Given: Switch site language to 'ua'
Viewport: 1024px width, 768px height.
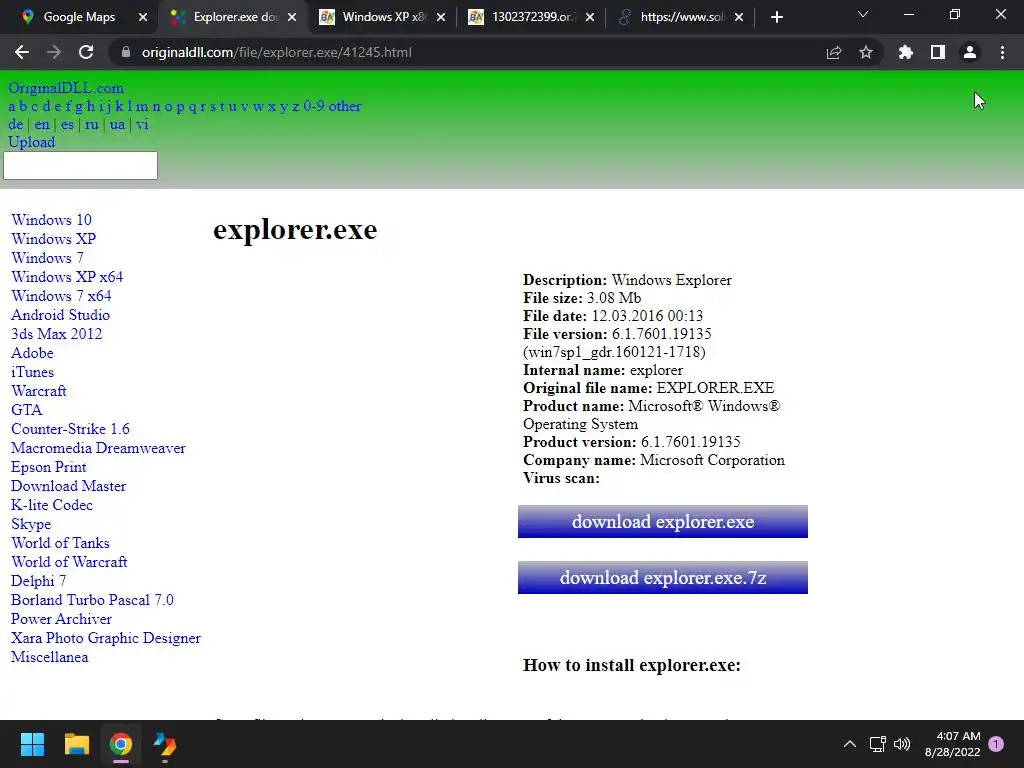Looking at the screenshot, I should 117,124.
